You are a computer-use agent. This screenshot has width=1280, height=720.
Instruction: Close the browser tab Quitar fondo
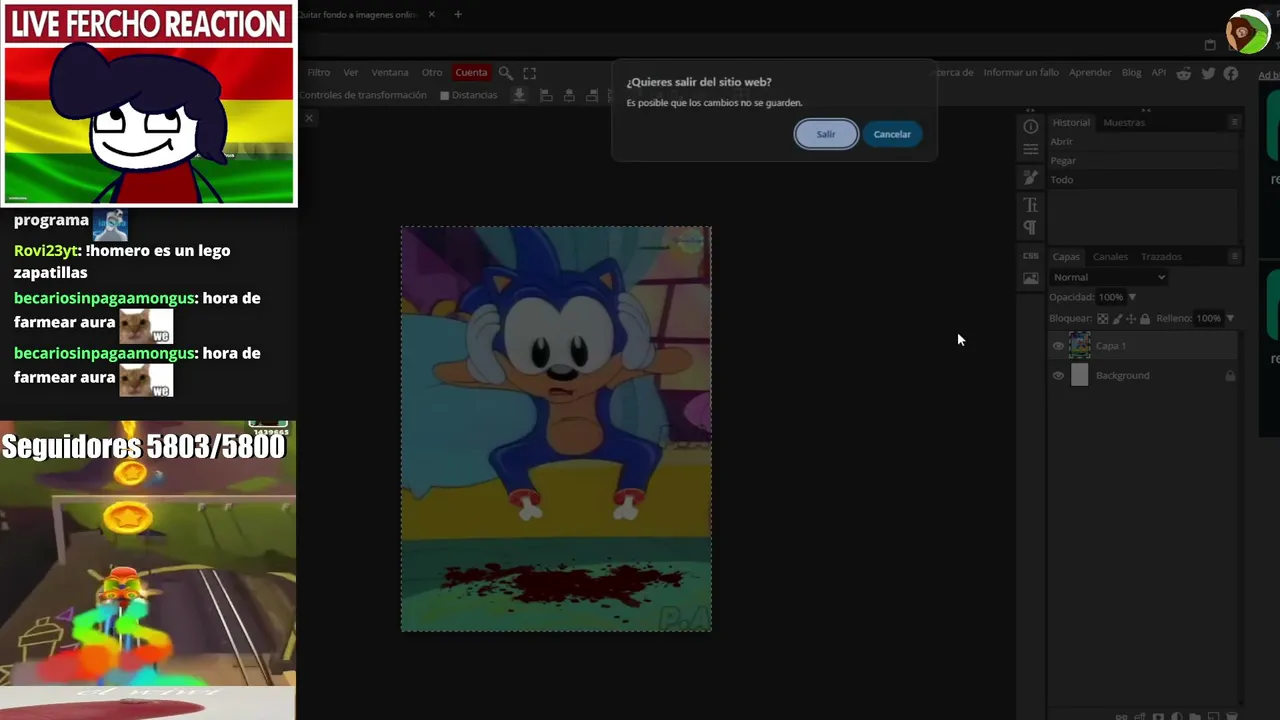(431, 15)
